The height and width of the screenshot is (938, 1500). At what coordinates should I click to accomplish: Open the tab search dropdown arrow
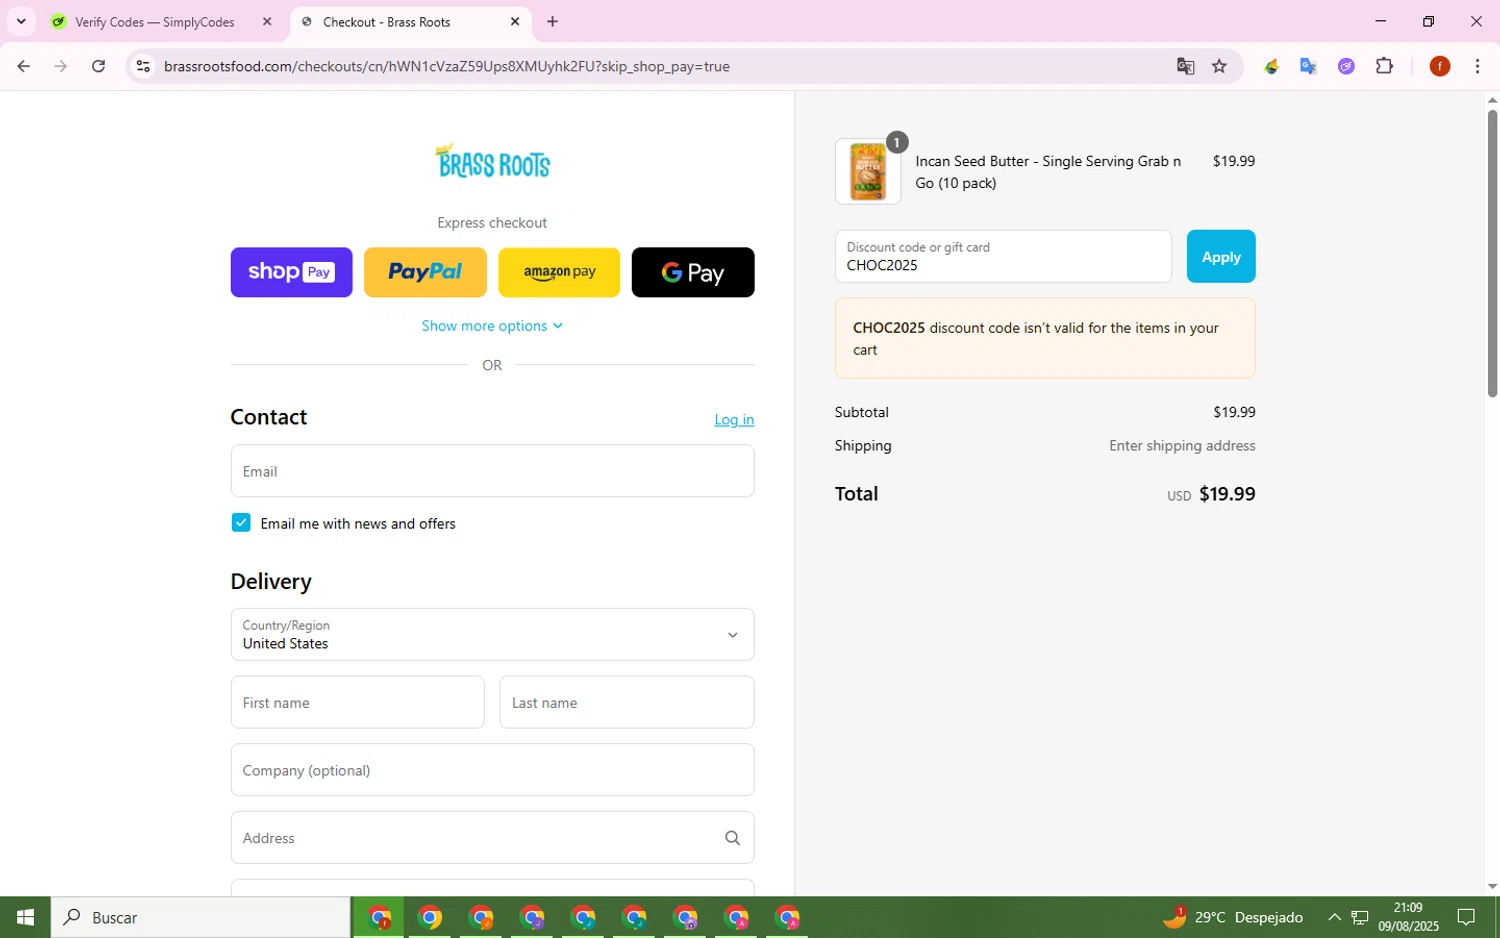[20, 21]
